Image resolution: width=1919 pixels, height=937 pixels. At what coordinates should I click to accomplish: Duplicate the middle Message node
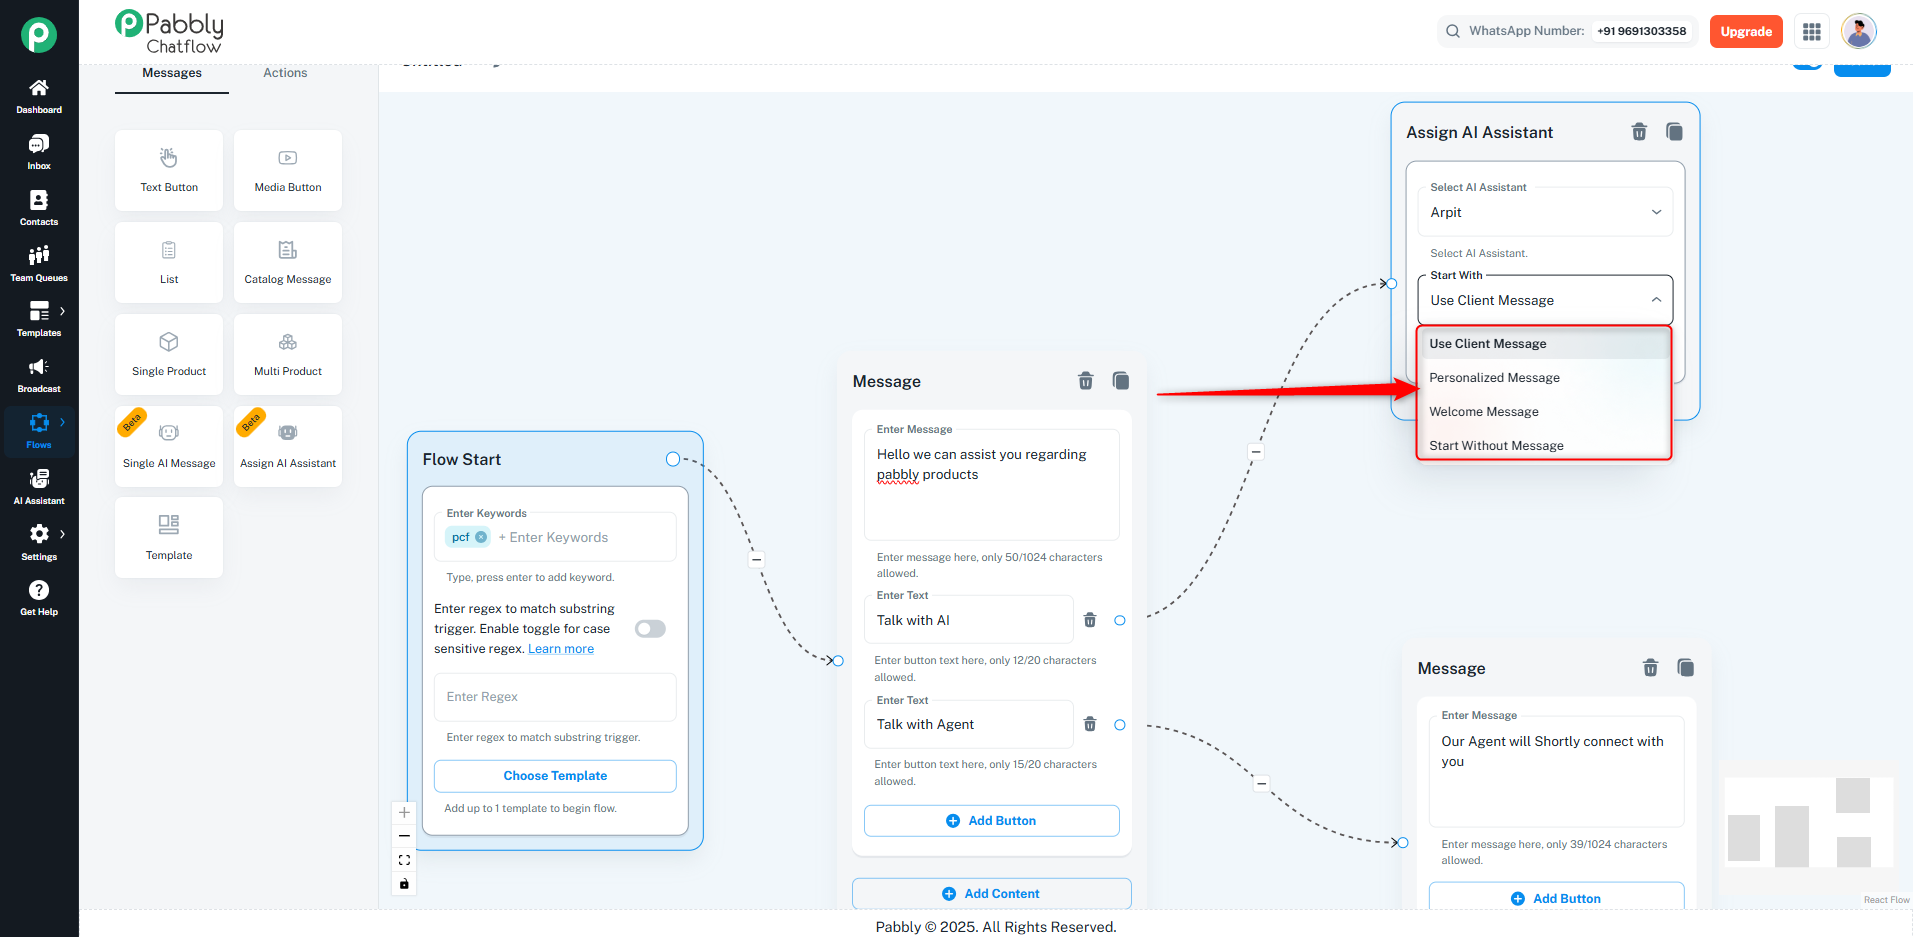tap(1121, 381)
